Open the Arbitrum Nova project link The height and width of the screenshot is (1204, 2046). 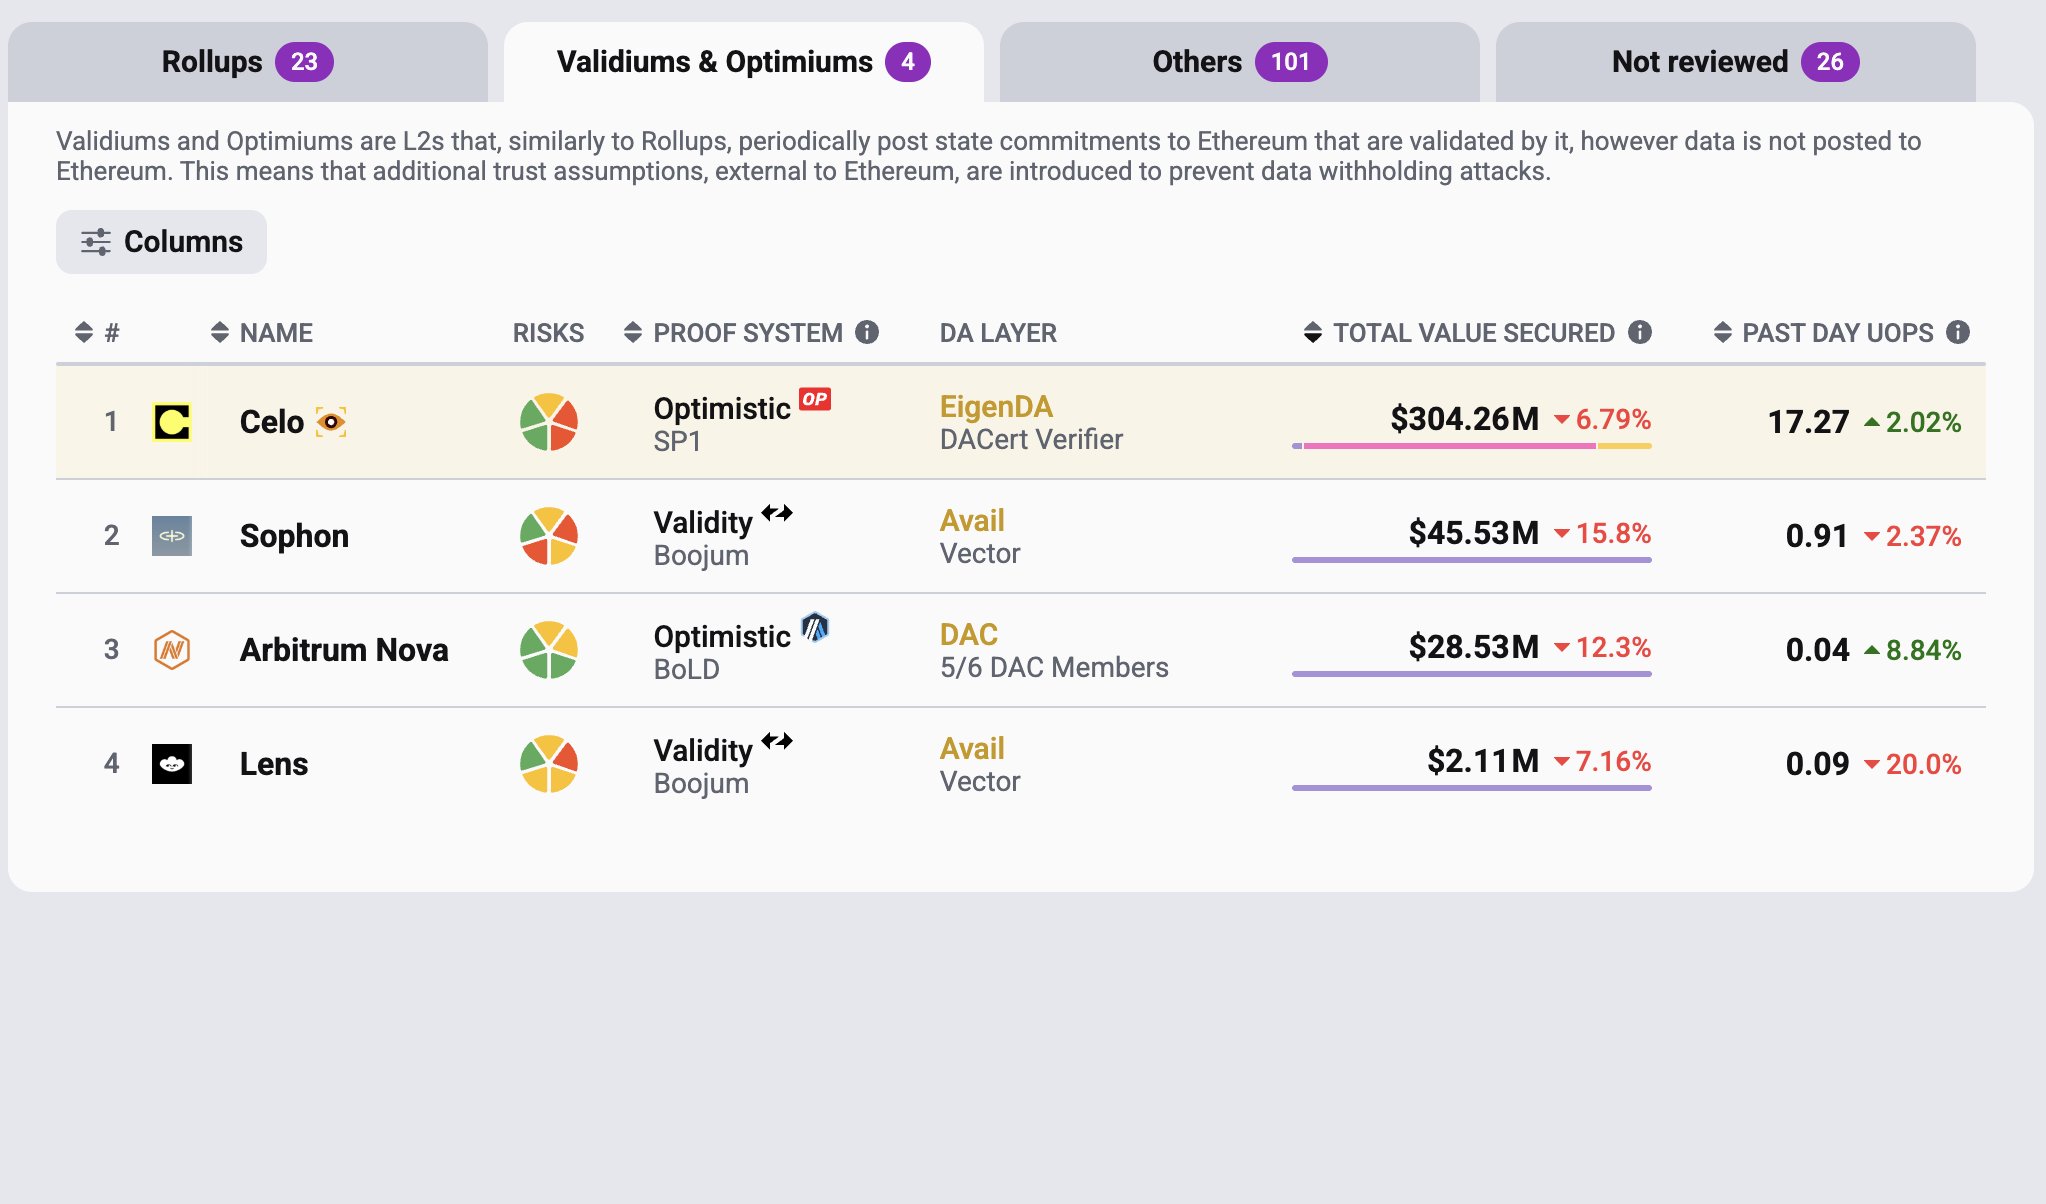[x=344, y=650]
